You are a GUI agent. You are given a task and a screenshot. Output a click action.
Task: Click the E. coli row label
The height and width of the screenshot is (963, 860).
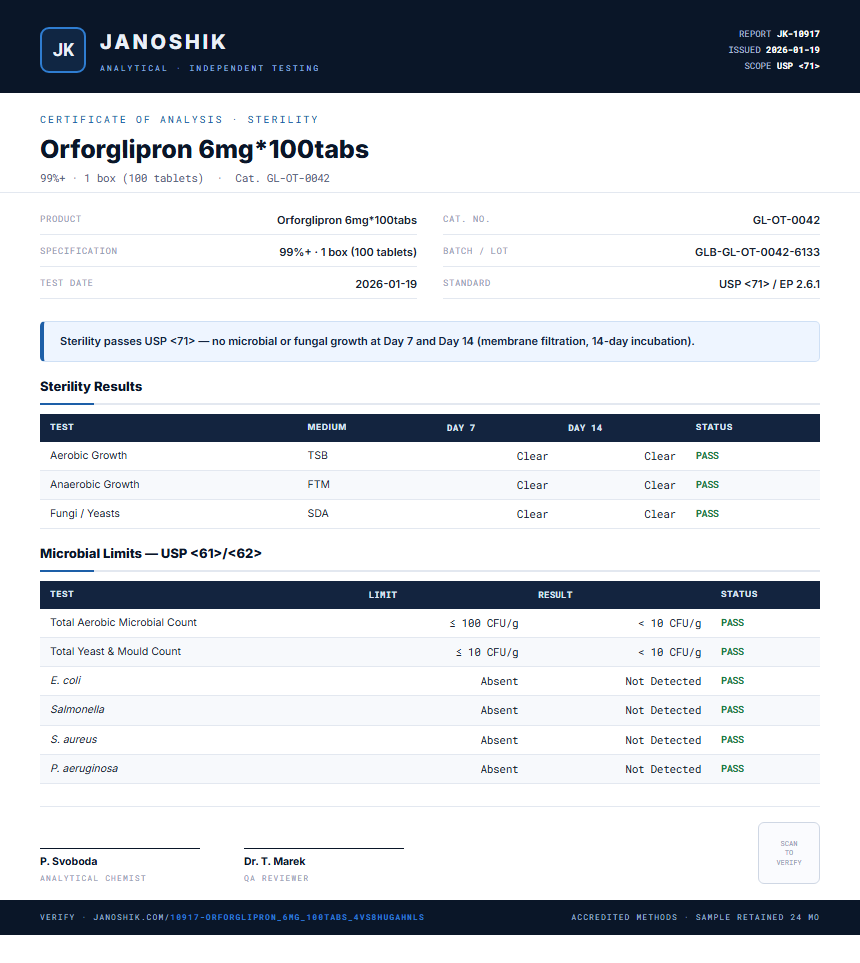point(65,680)
